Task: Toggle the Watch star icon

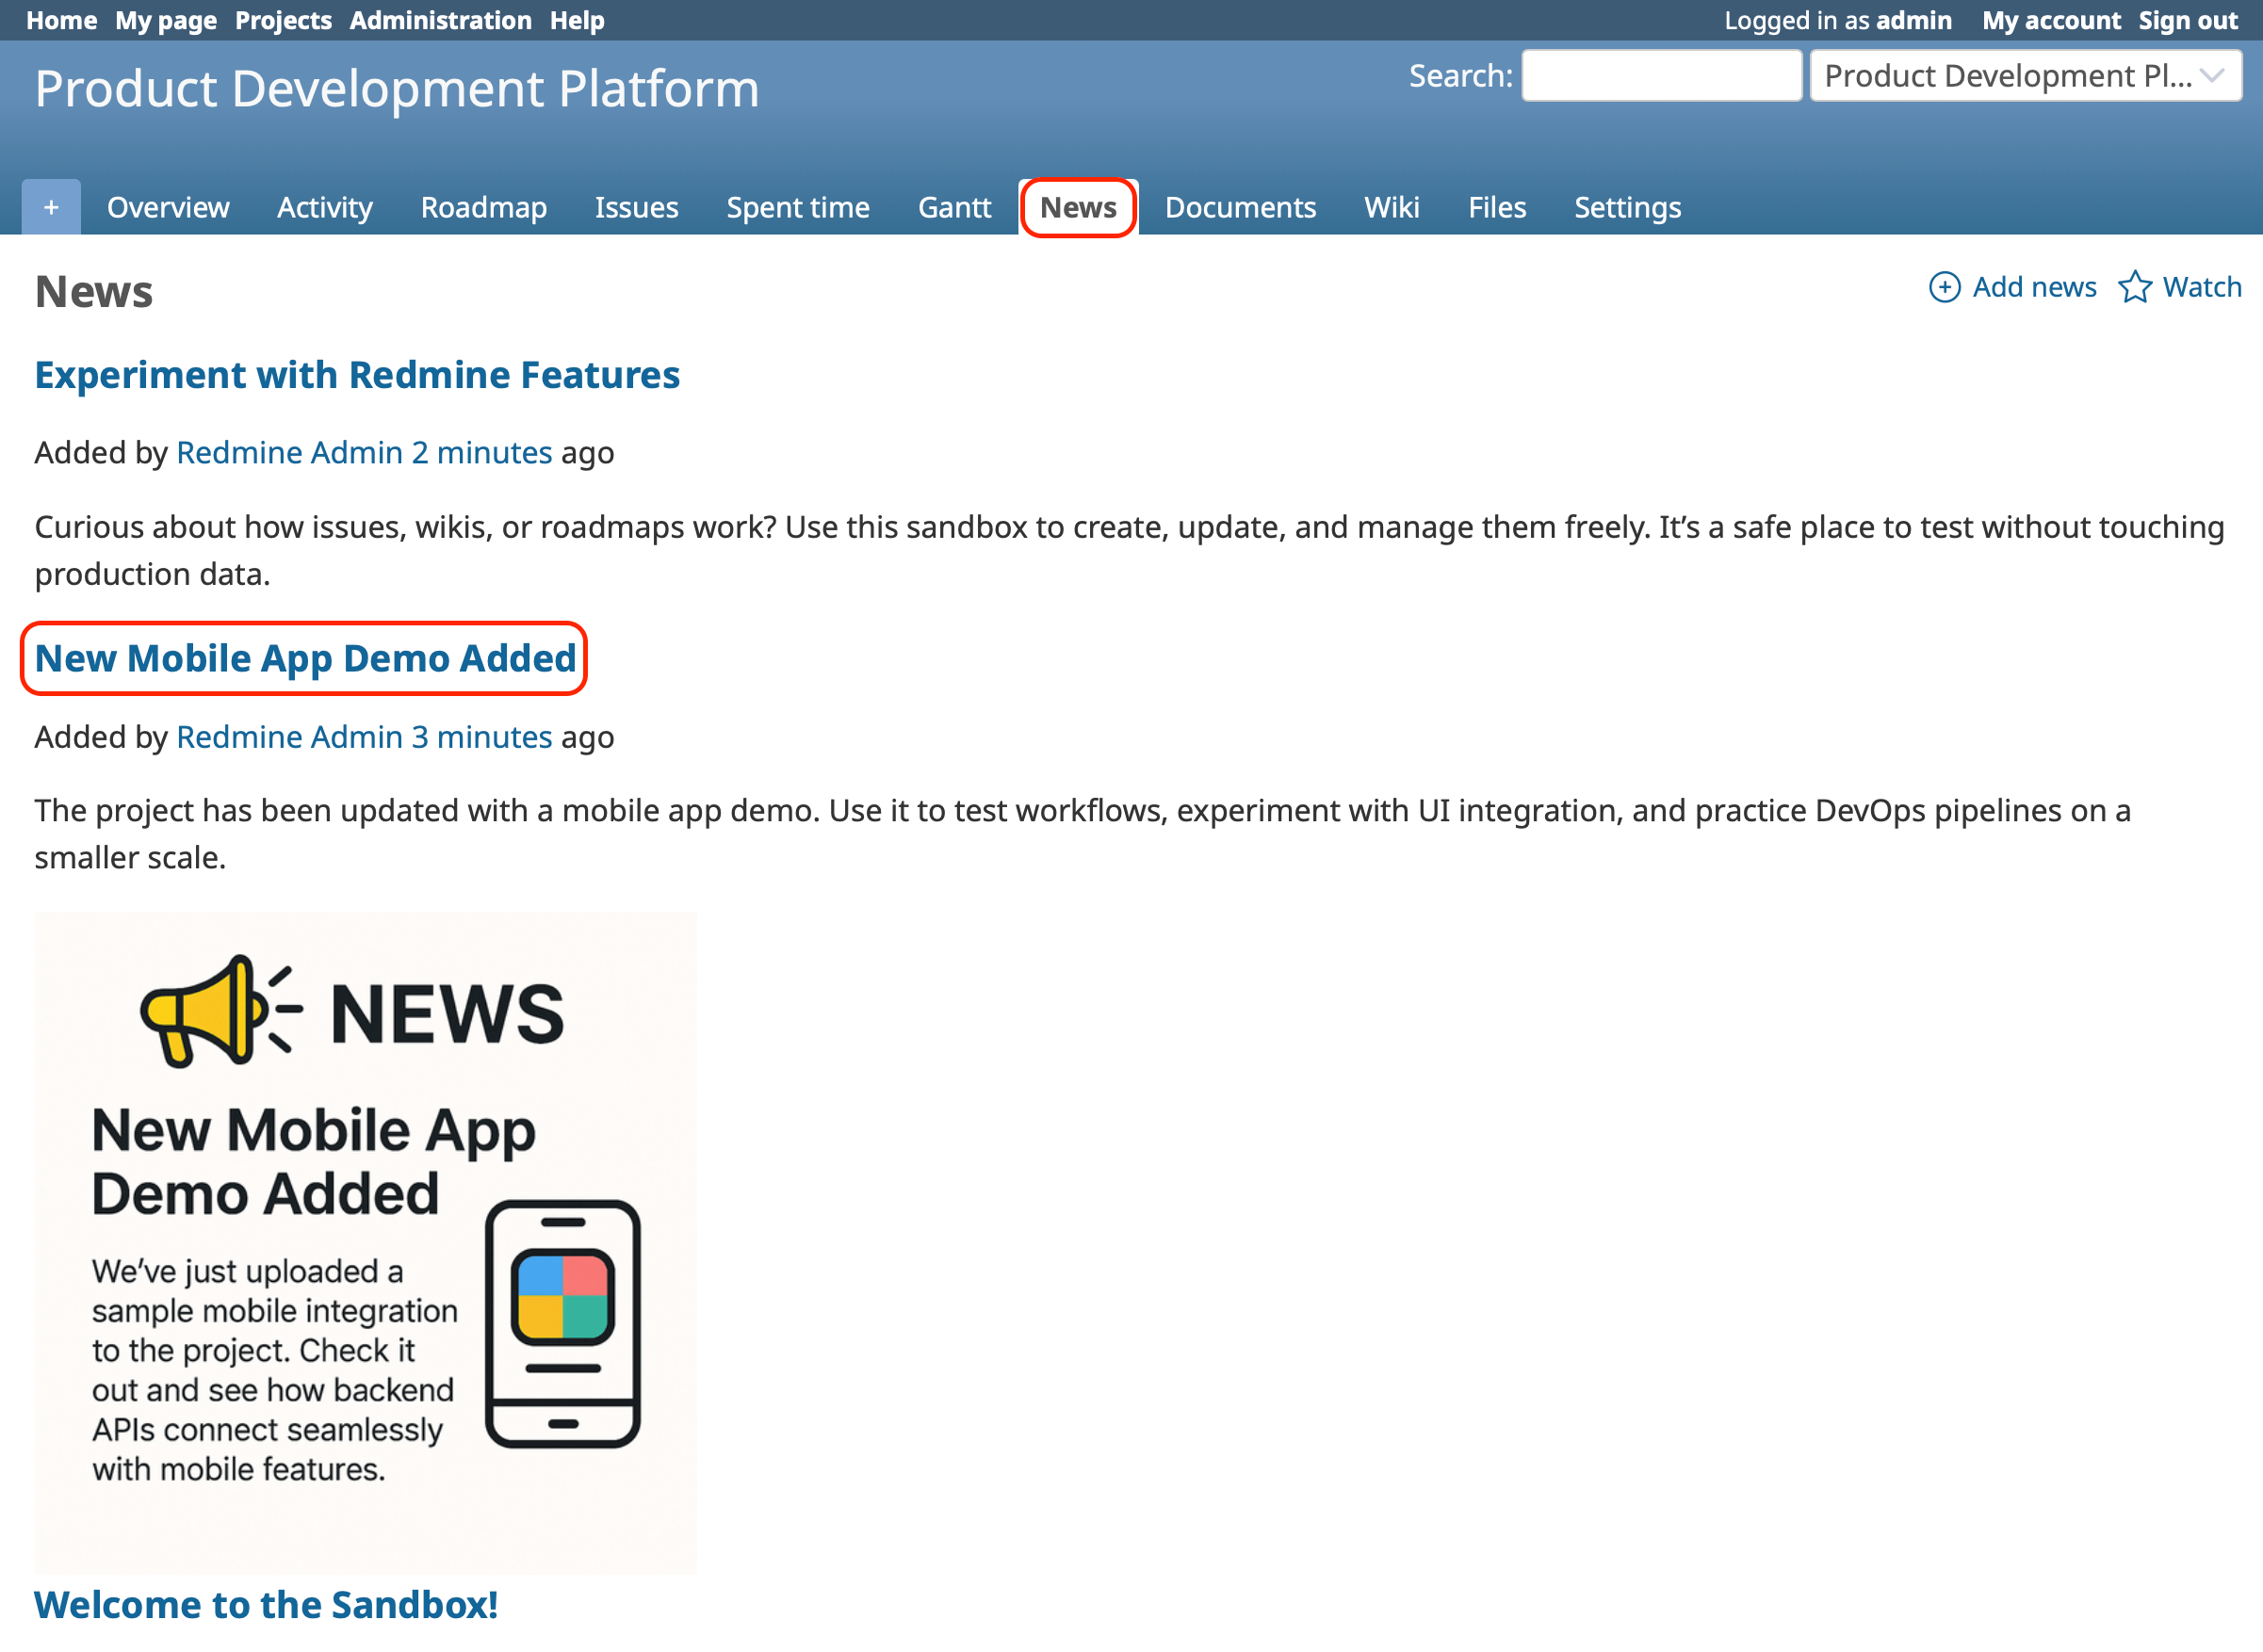Action: click(2137, 287)
